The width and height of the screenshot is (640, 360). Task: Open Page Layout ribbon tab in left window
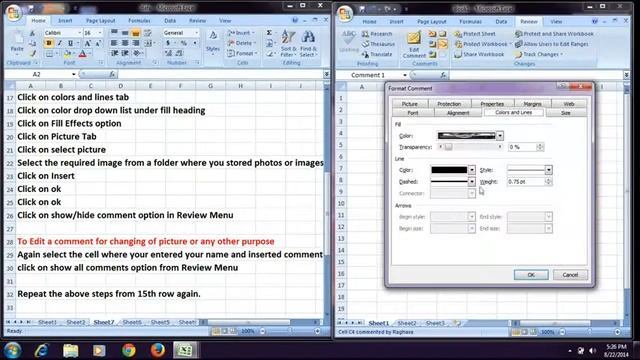pyautogui.click(x=100, y=20)
